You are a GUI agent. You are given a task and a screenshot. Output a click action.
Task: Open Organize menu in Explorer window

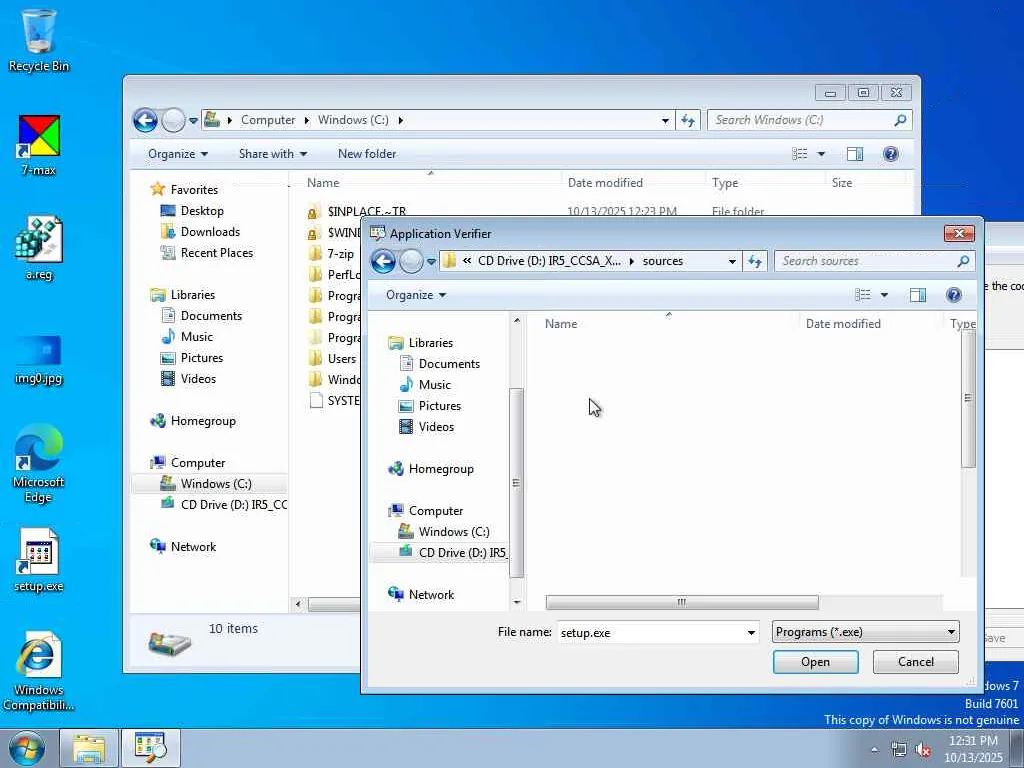178,154
